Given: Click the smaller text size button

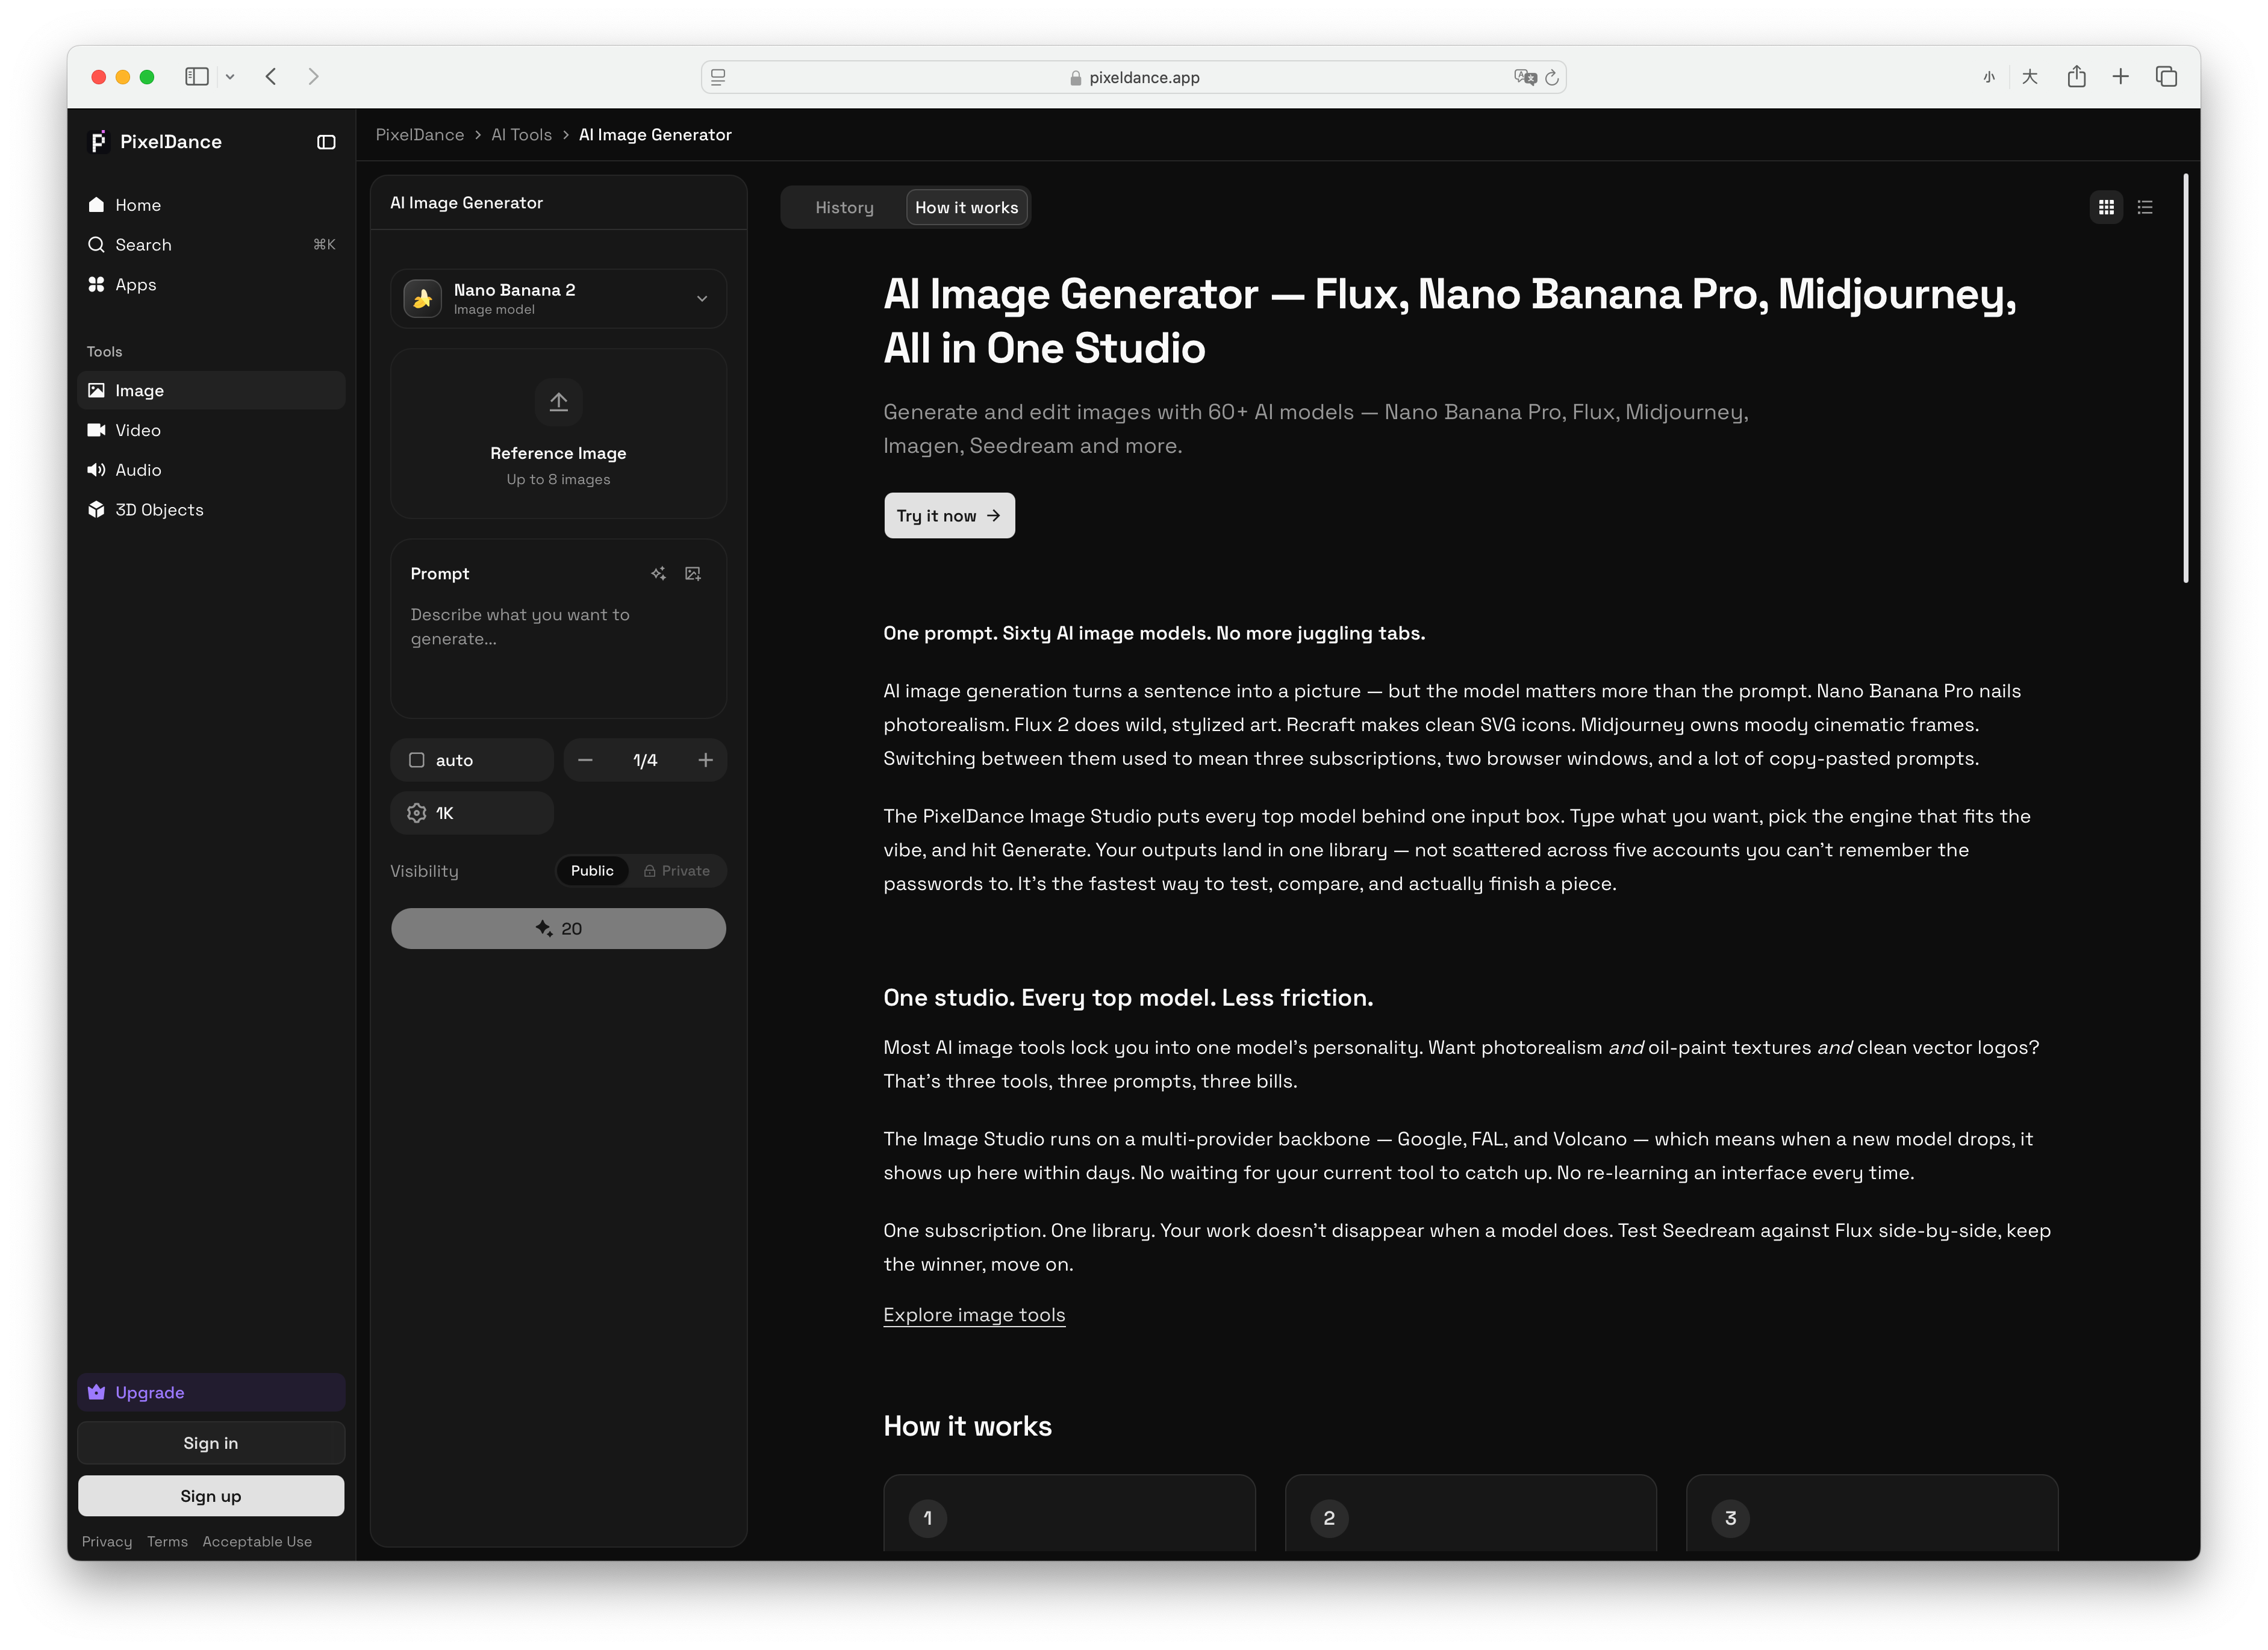Looking at the screenshot, I should [x=1990, y=77].
